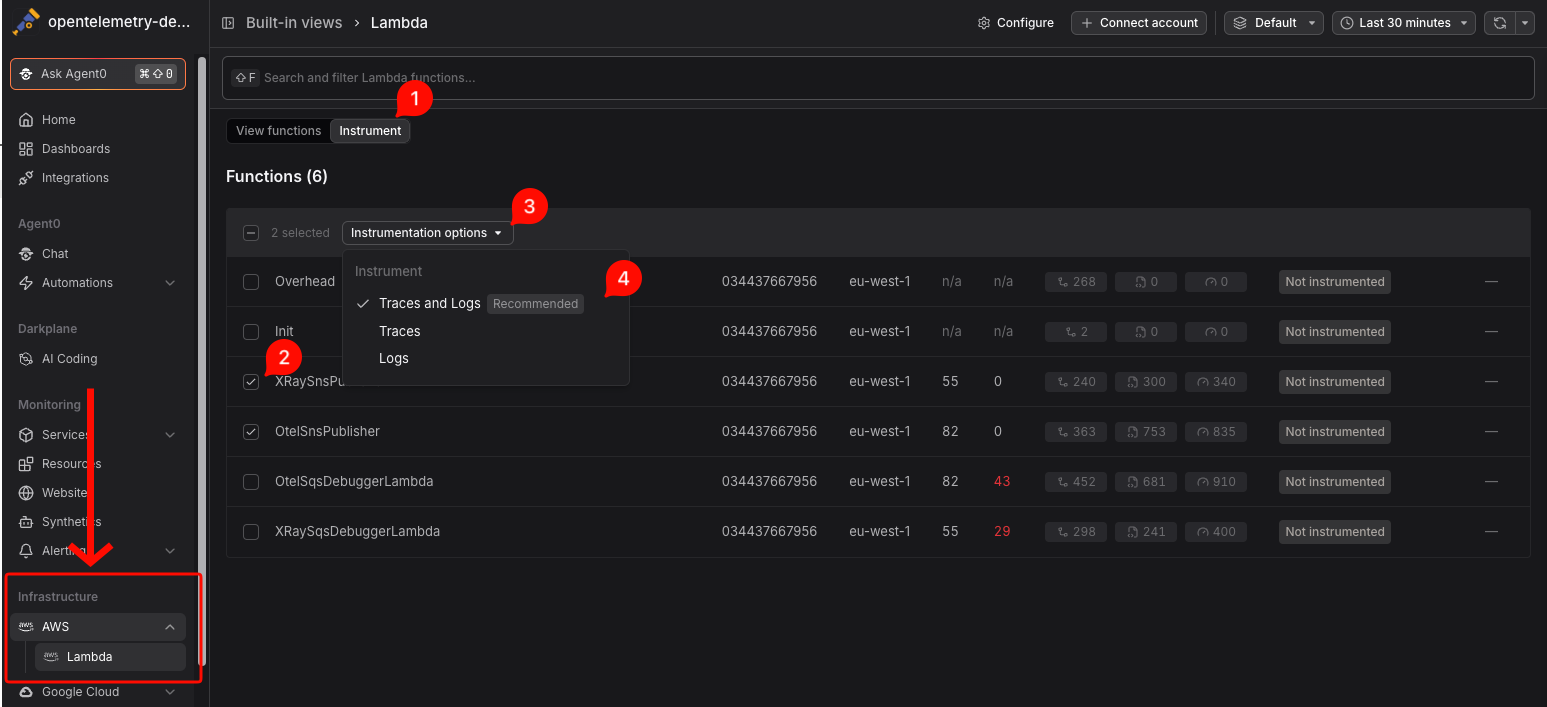Click the Configure button
The image size is (1547, 707).
tap(1015, 23)
